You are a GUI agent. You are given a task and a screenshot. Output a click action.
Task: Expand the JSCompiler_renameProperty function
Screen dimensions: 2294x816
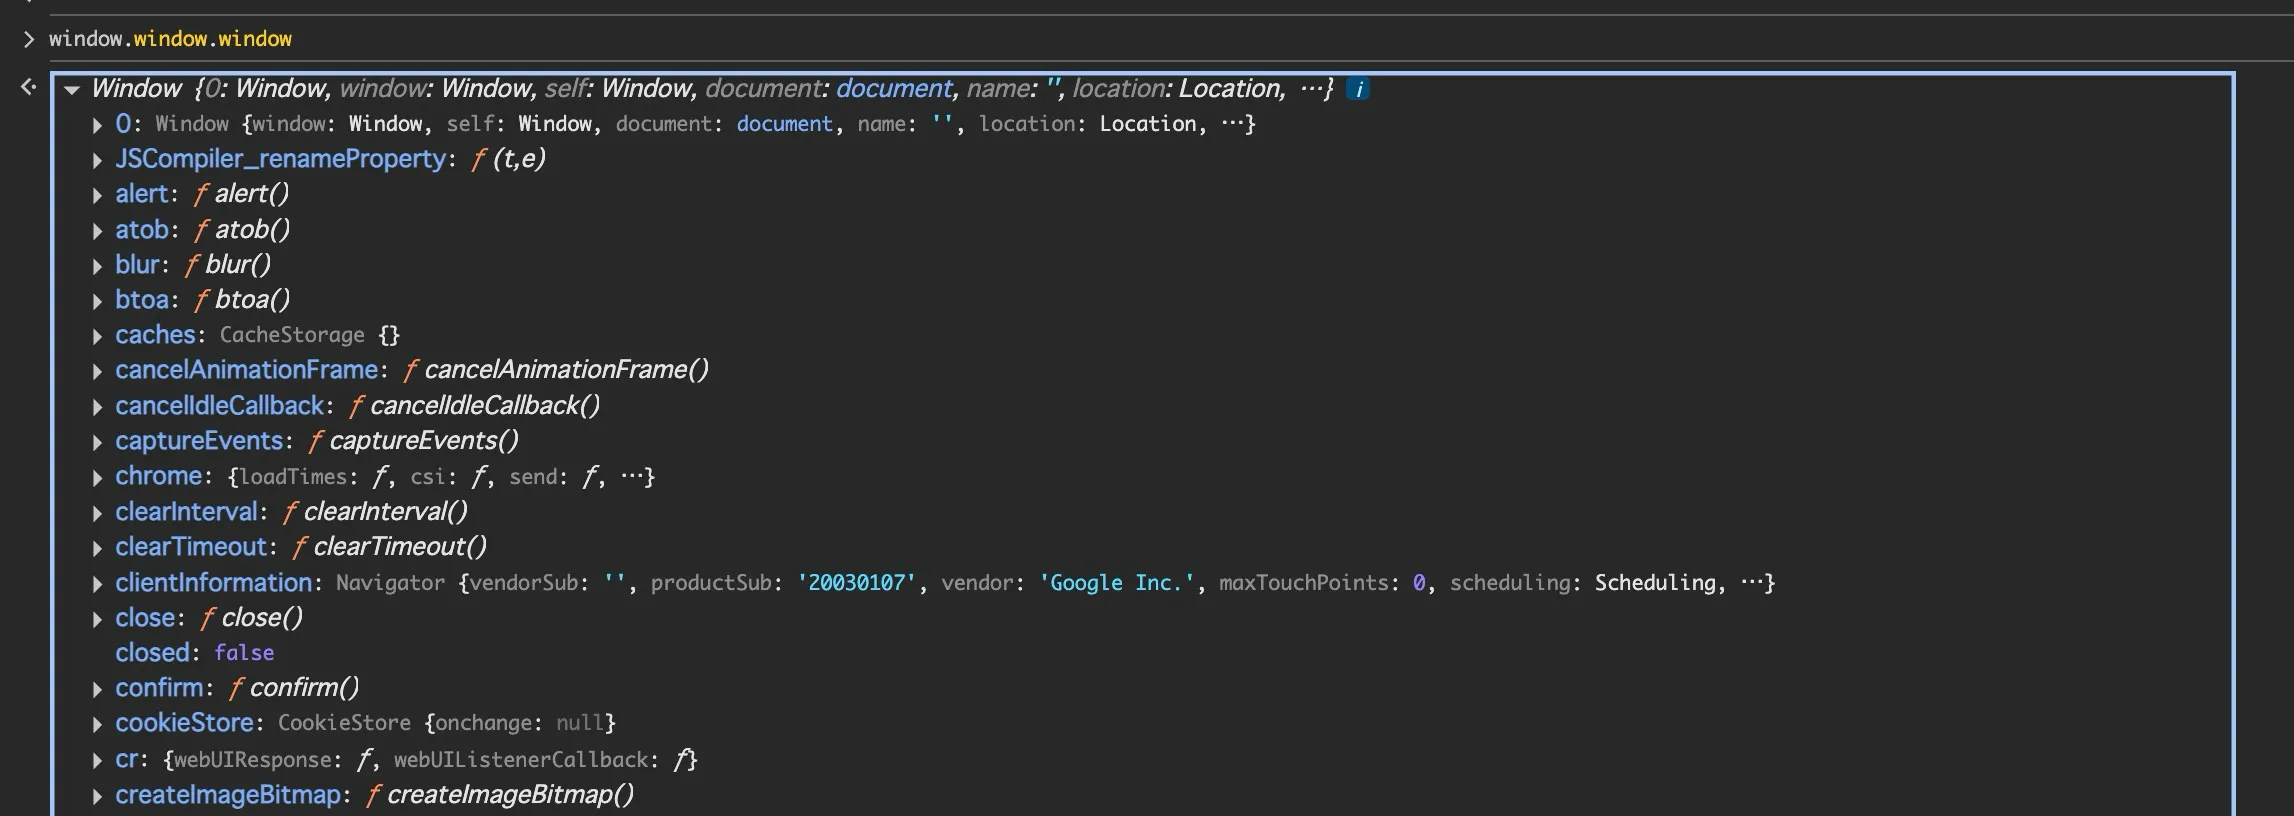pos(97,160)
